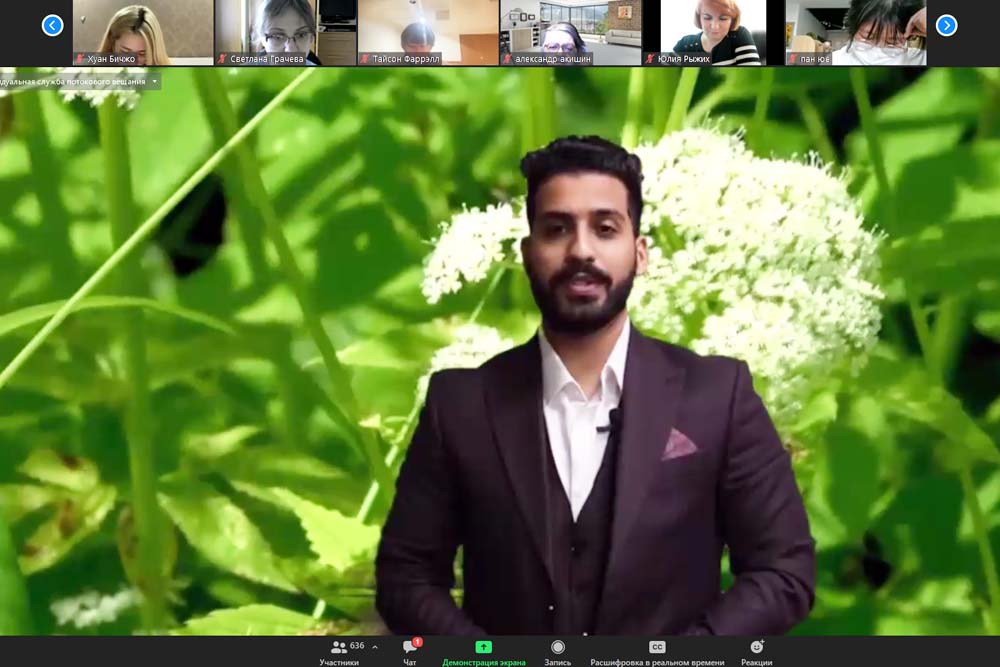Expand the participants options chevron arrow

(375, 647)
